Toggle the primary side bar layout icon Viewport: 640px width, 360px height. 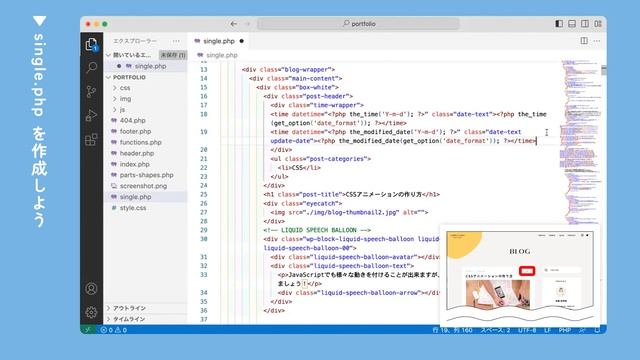[x=559, y=24]
